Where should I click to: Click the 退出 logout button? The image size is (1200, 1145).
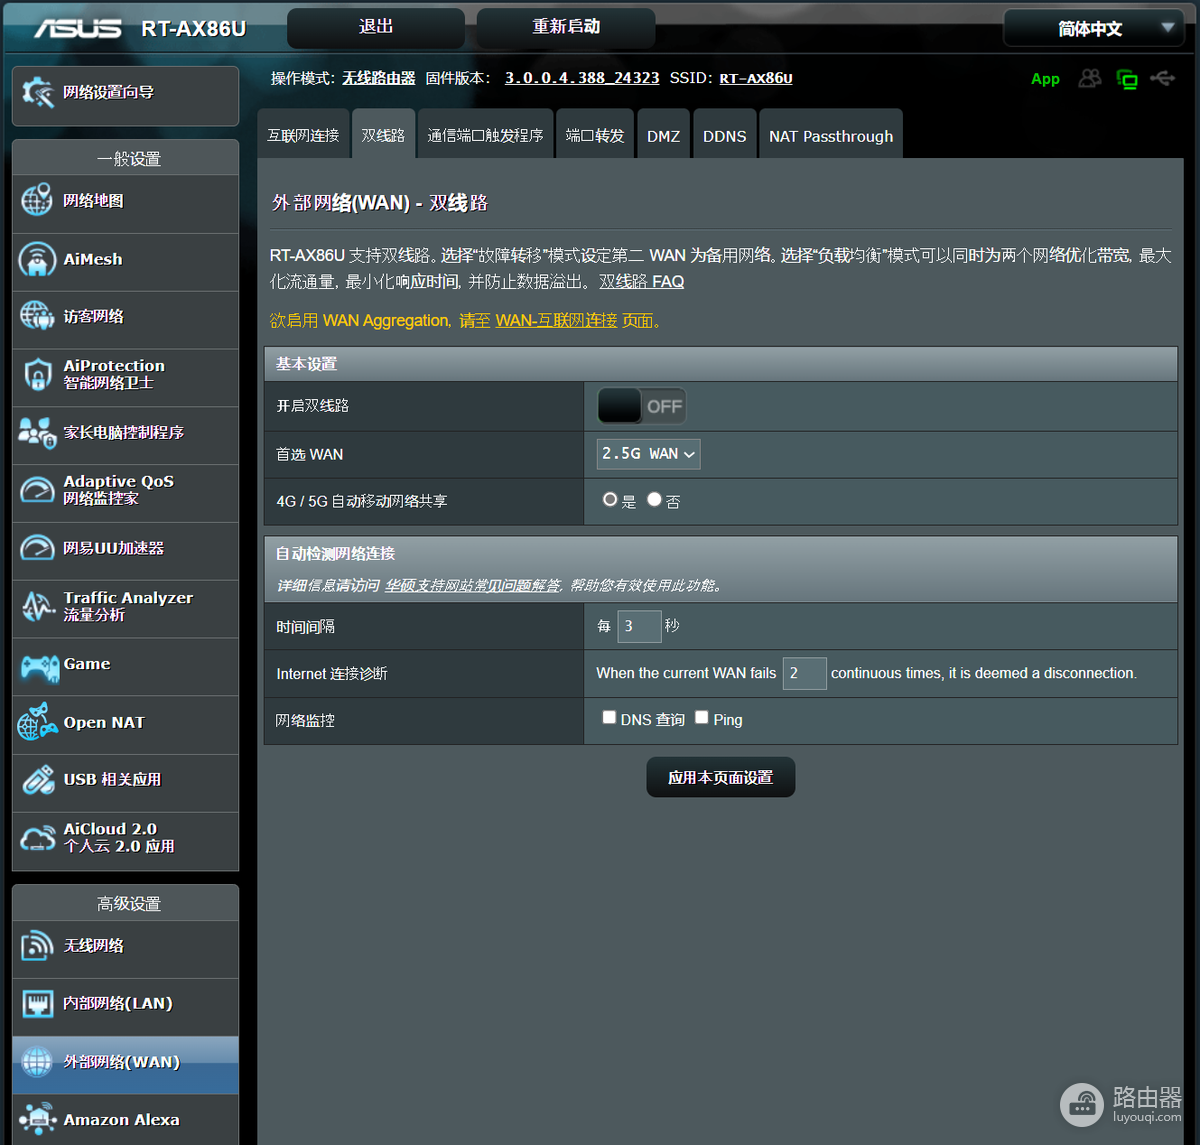[376, 27]
